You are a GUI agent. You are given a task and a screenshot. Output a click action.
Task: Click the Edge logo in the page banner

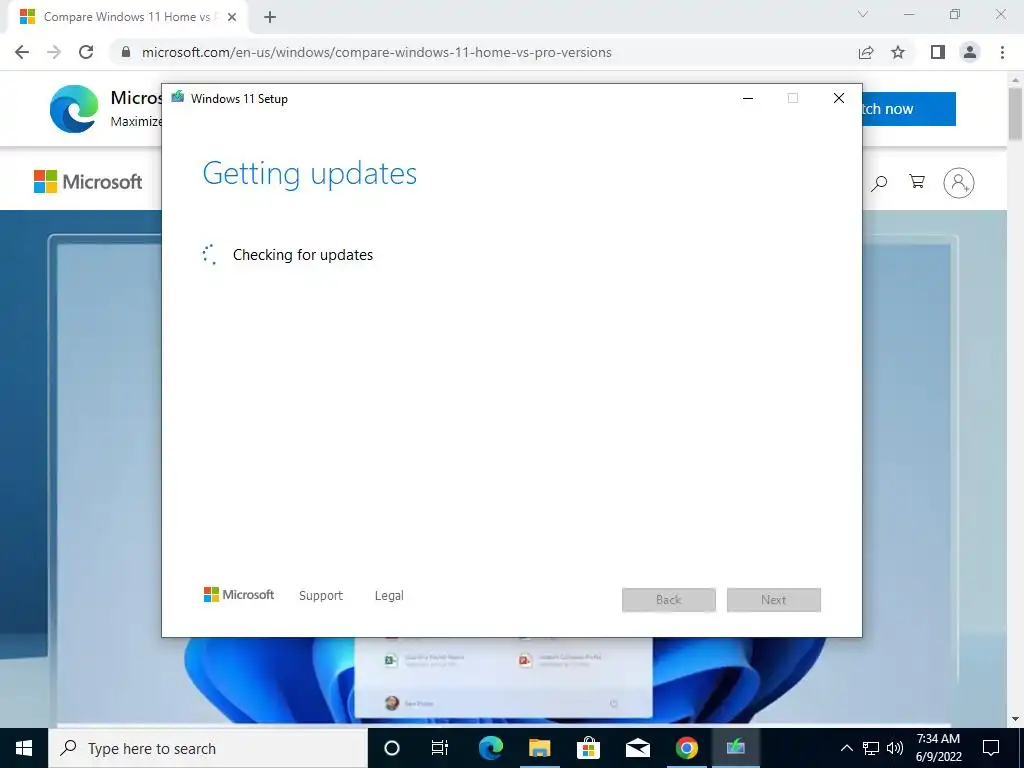[74, 109]
